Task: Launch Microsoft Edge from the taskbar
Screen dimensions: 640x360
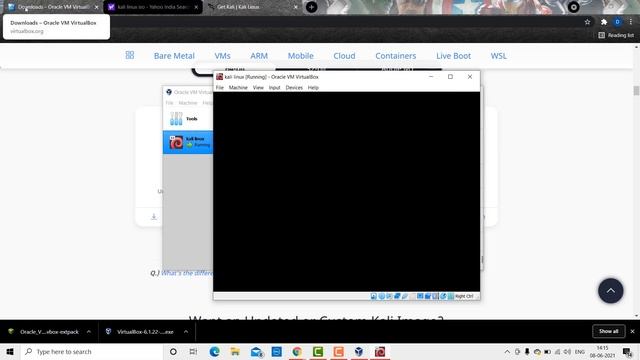Action: 215,351
